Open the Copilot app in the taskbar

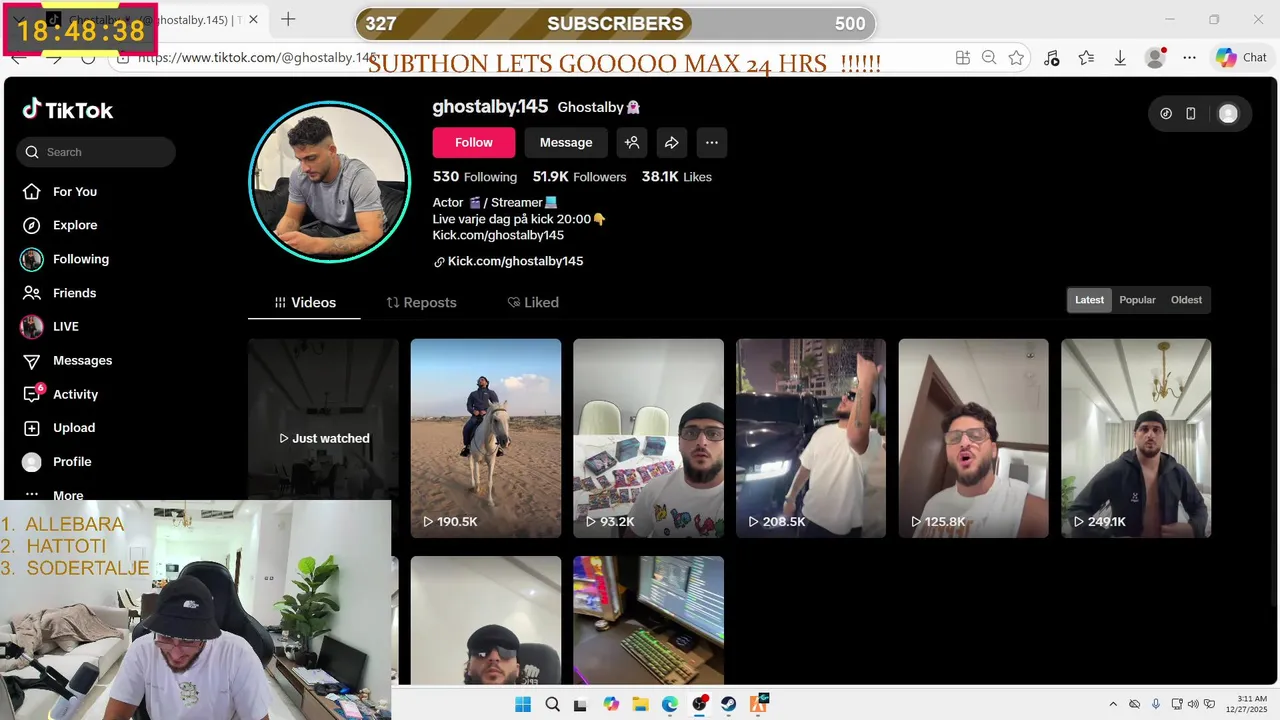click(611, 704)
